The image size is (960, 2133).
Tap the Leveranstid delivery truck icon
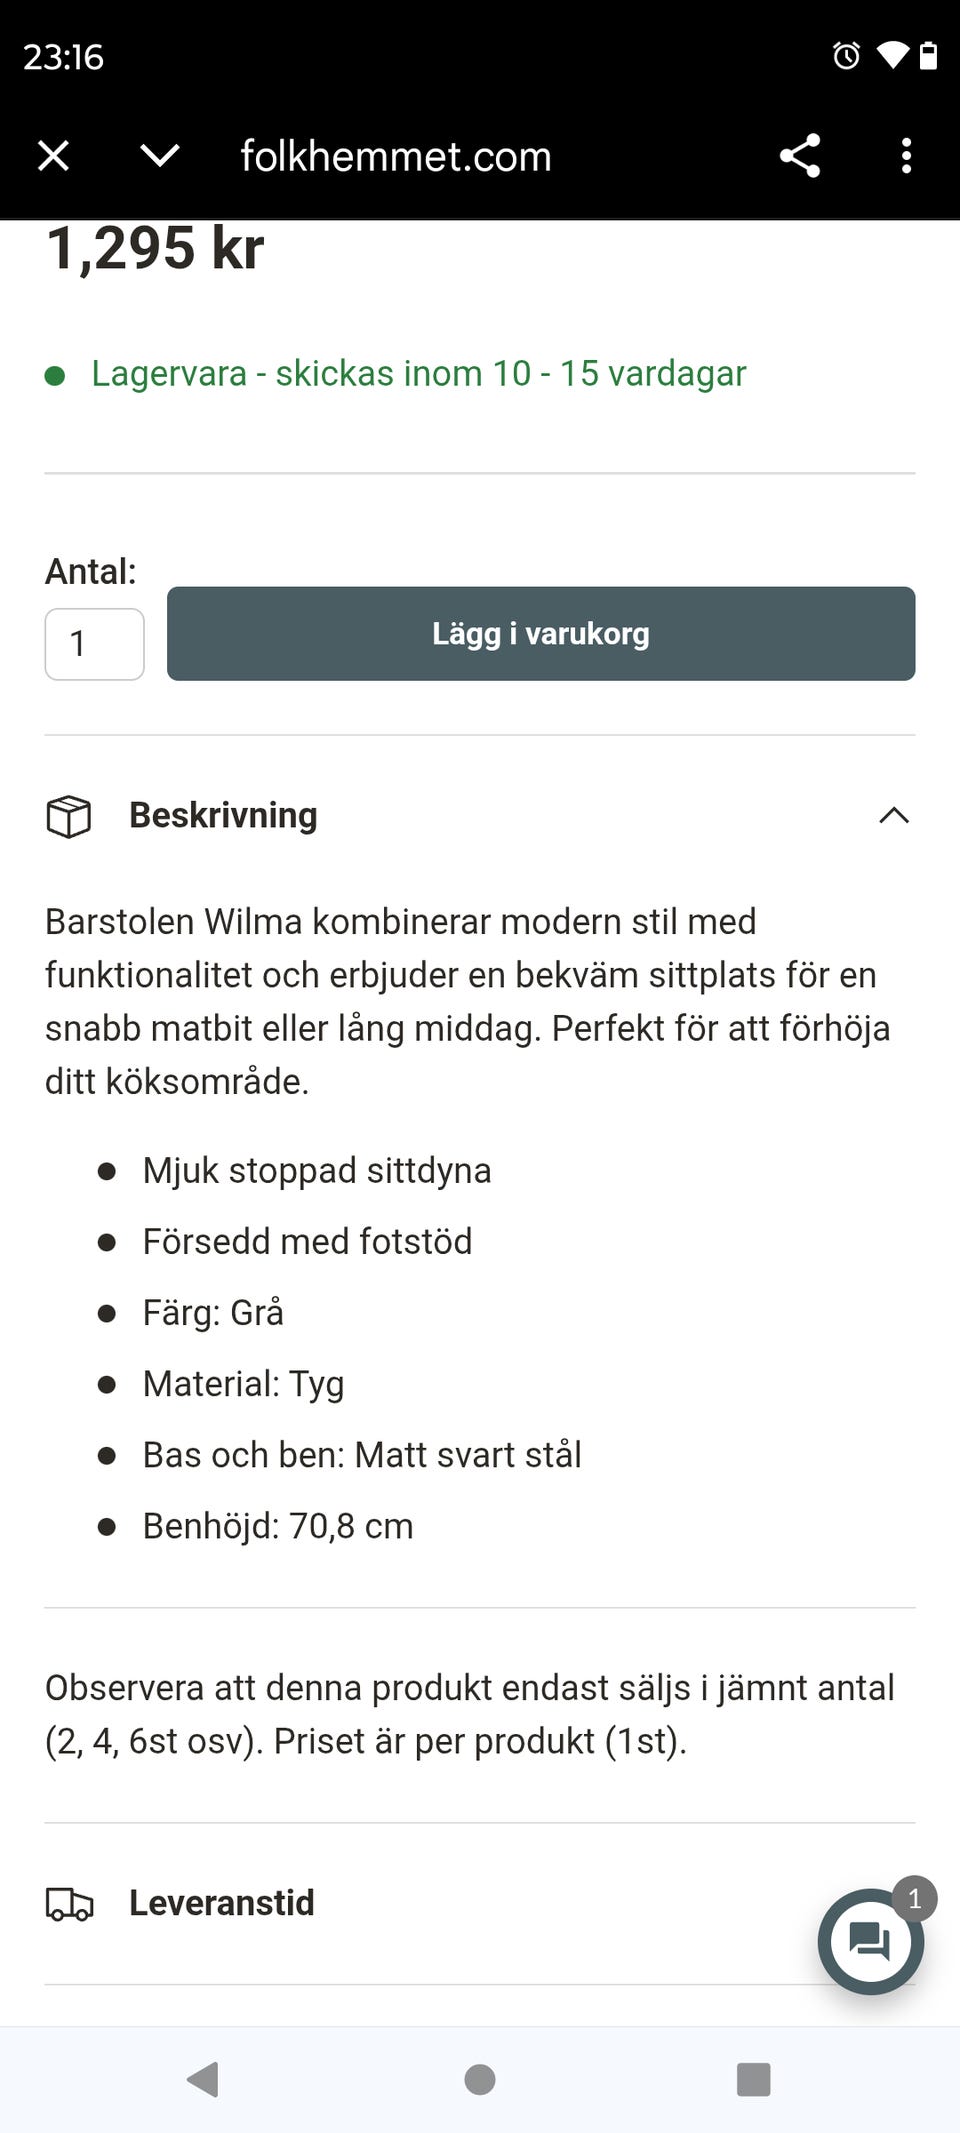pyautogui.click(x=69, y=1904)
